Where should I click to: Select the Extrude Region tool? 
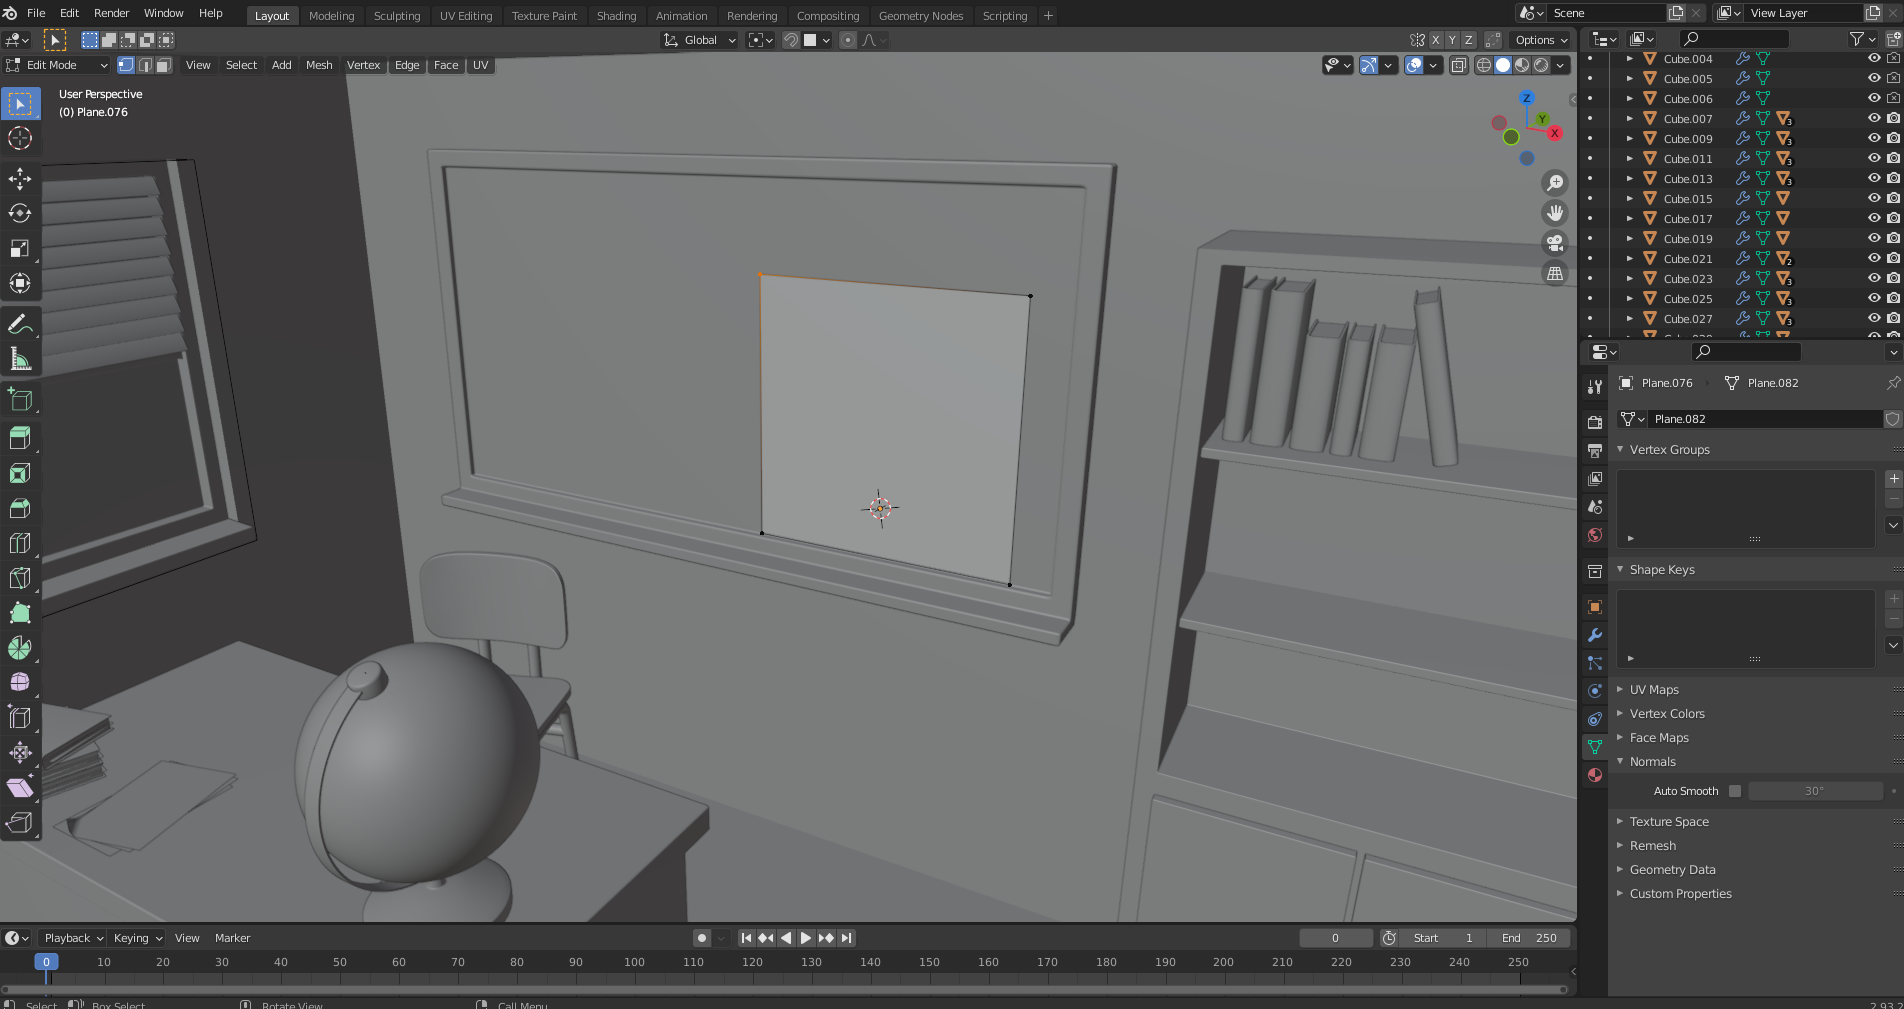[x=20, y=438]
